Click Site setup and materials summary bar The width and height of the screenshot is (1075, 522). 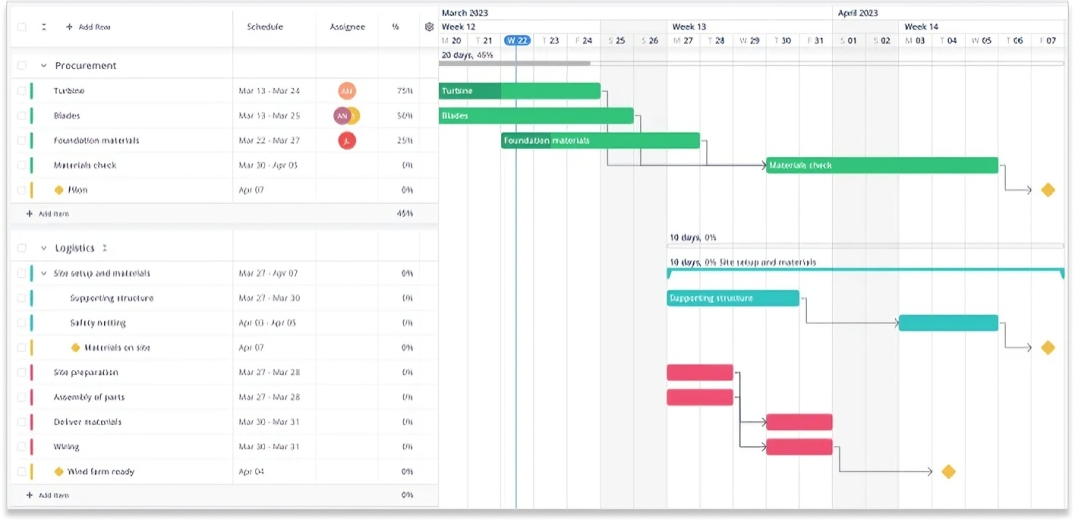pos(865,271)
